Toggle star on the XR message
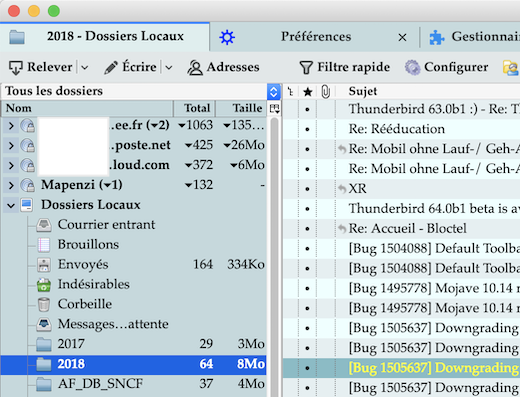This screenshot has height=397, width=520. 308,189
